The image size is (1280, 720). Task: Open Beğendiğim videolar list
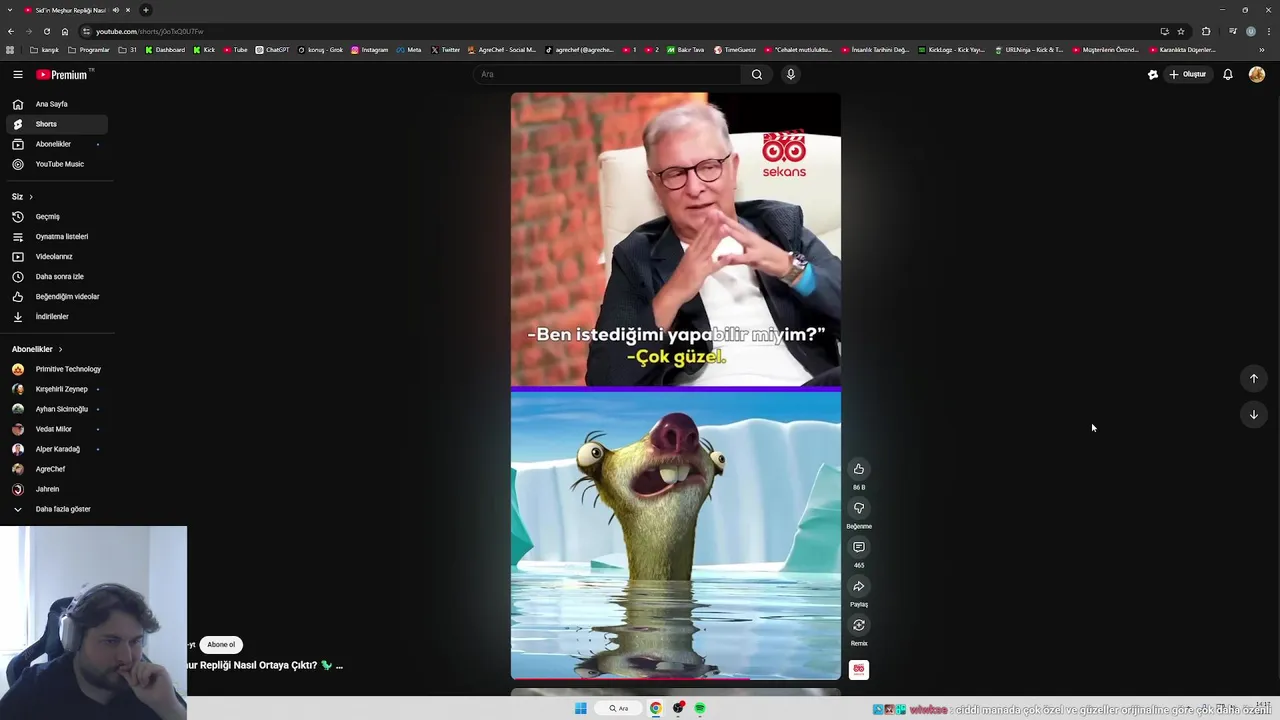pyautogui.click(x=56, y=296)
